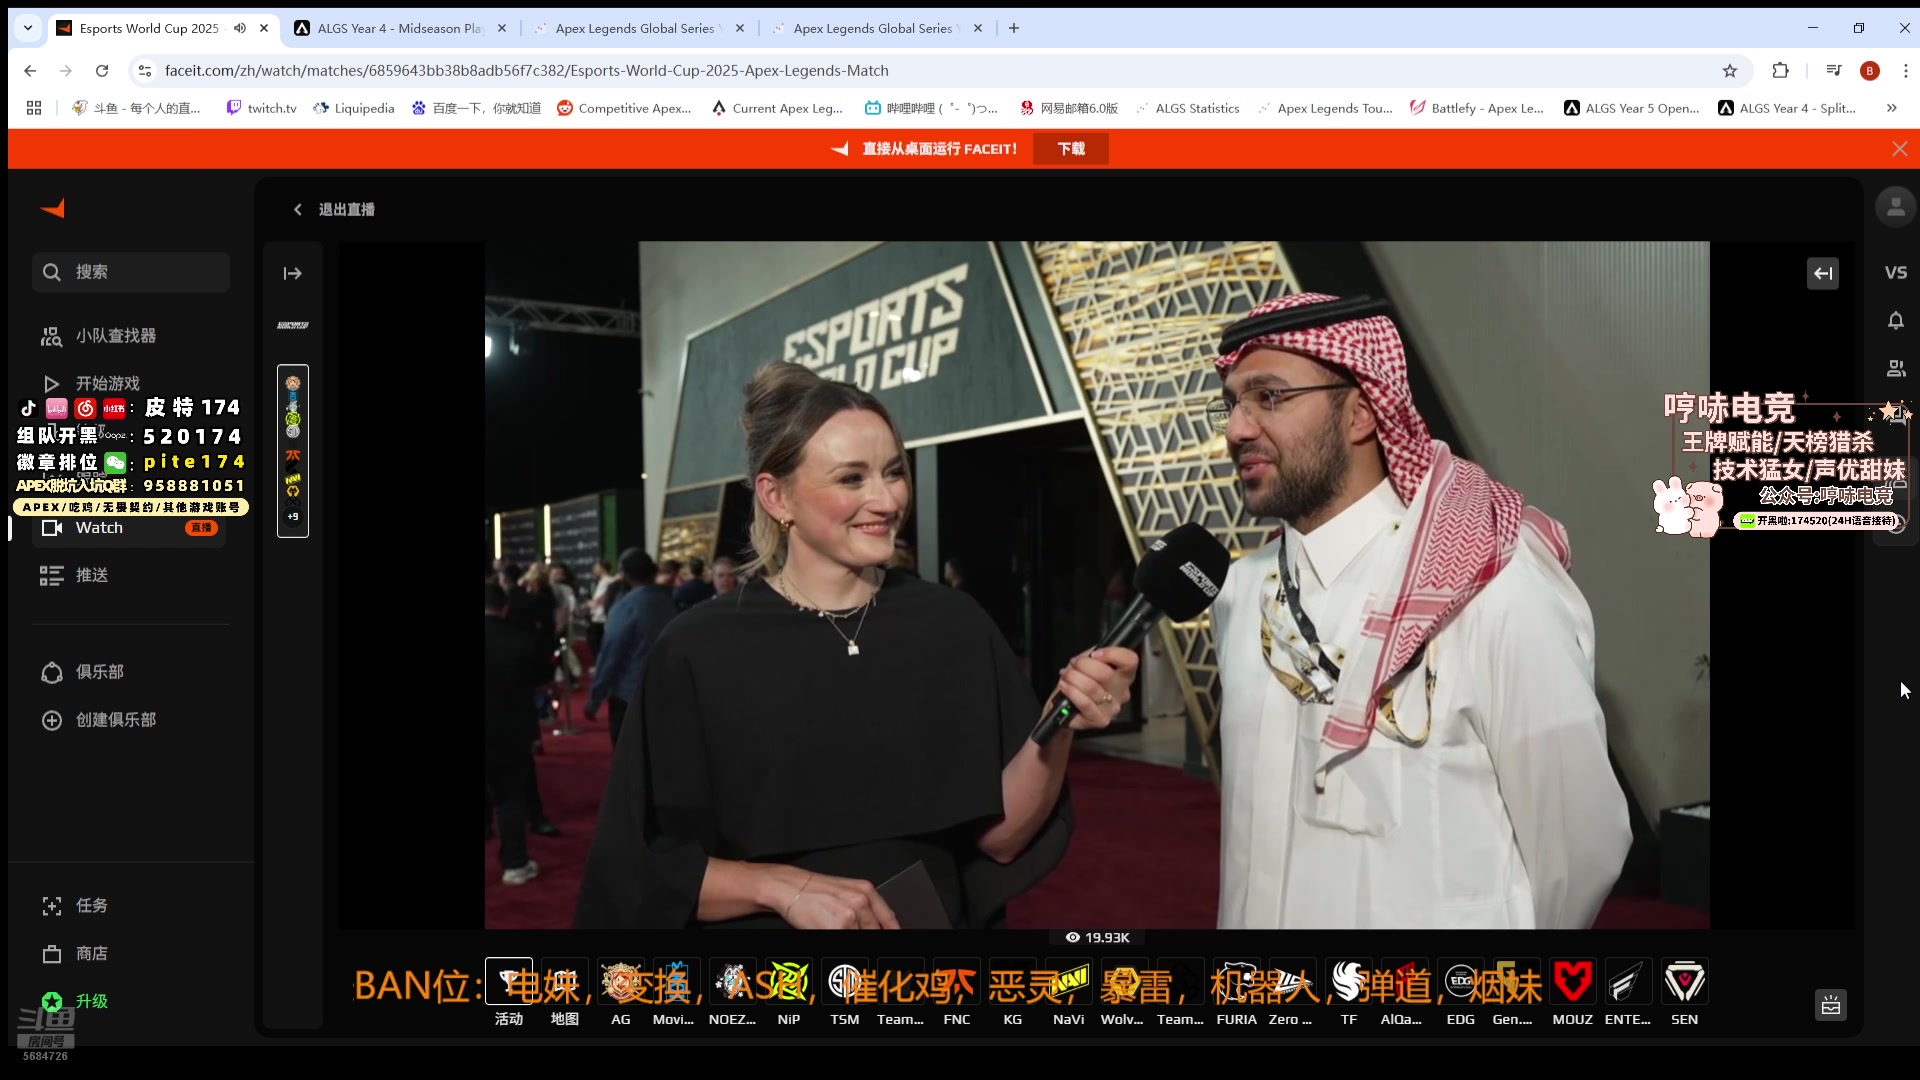Viewport: 1920px width, 1080px height.
Task: Mute the Esports World Cup tab audio
Action: pos(240,28)
